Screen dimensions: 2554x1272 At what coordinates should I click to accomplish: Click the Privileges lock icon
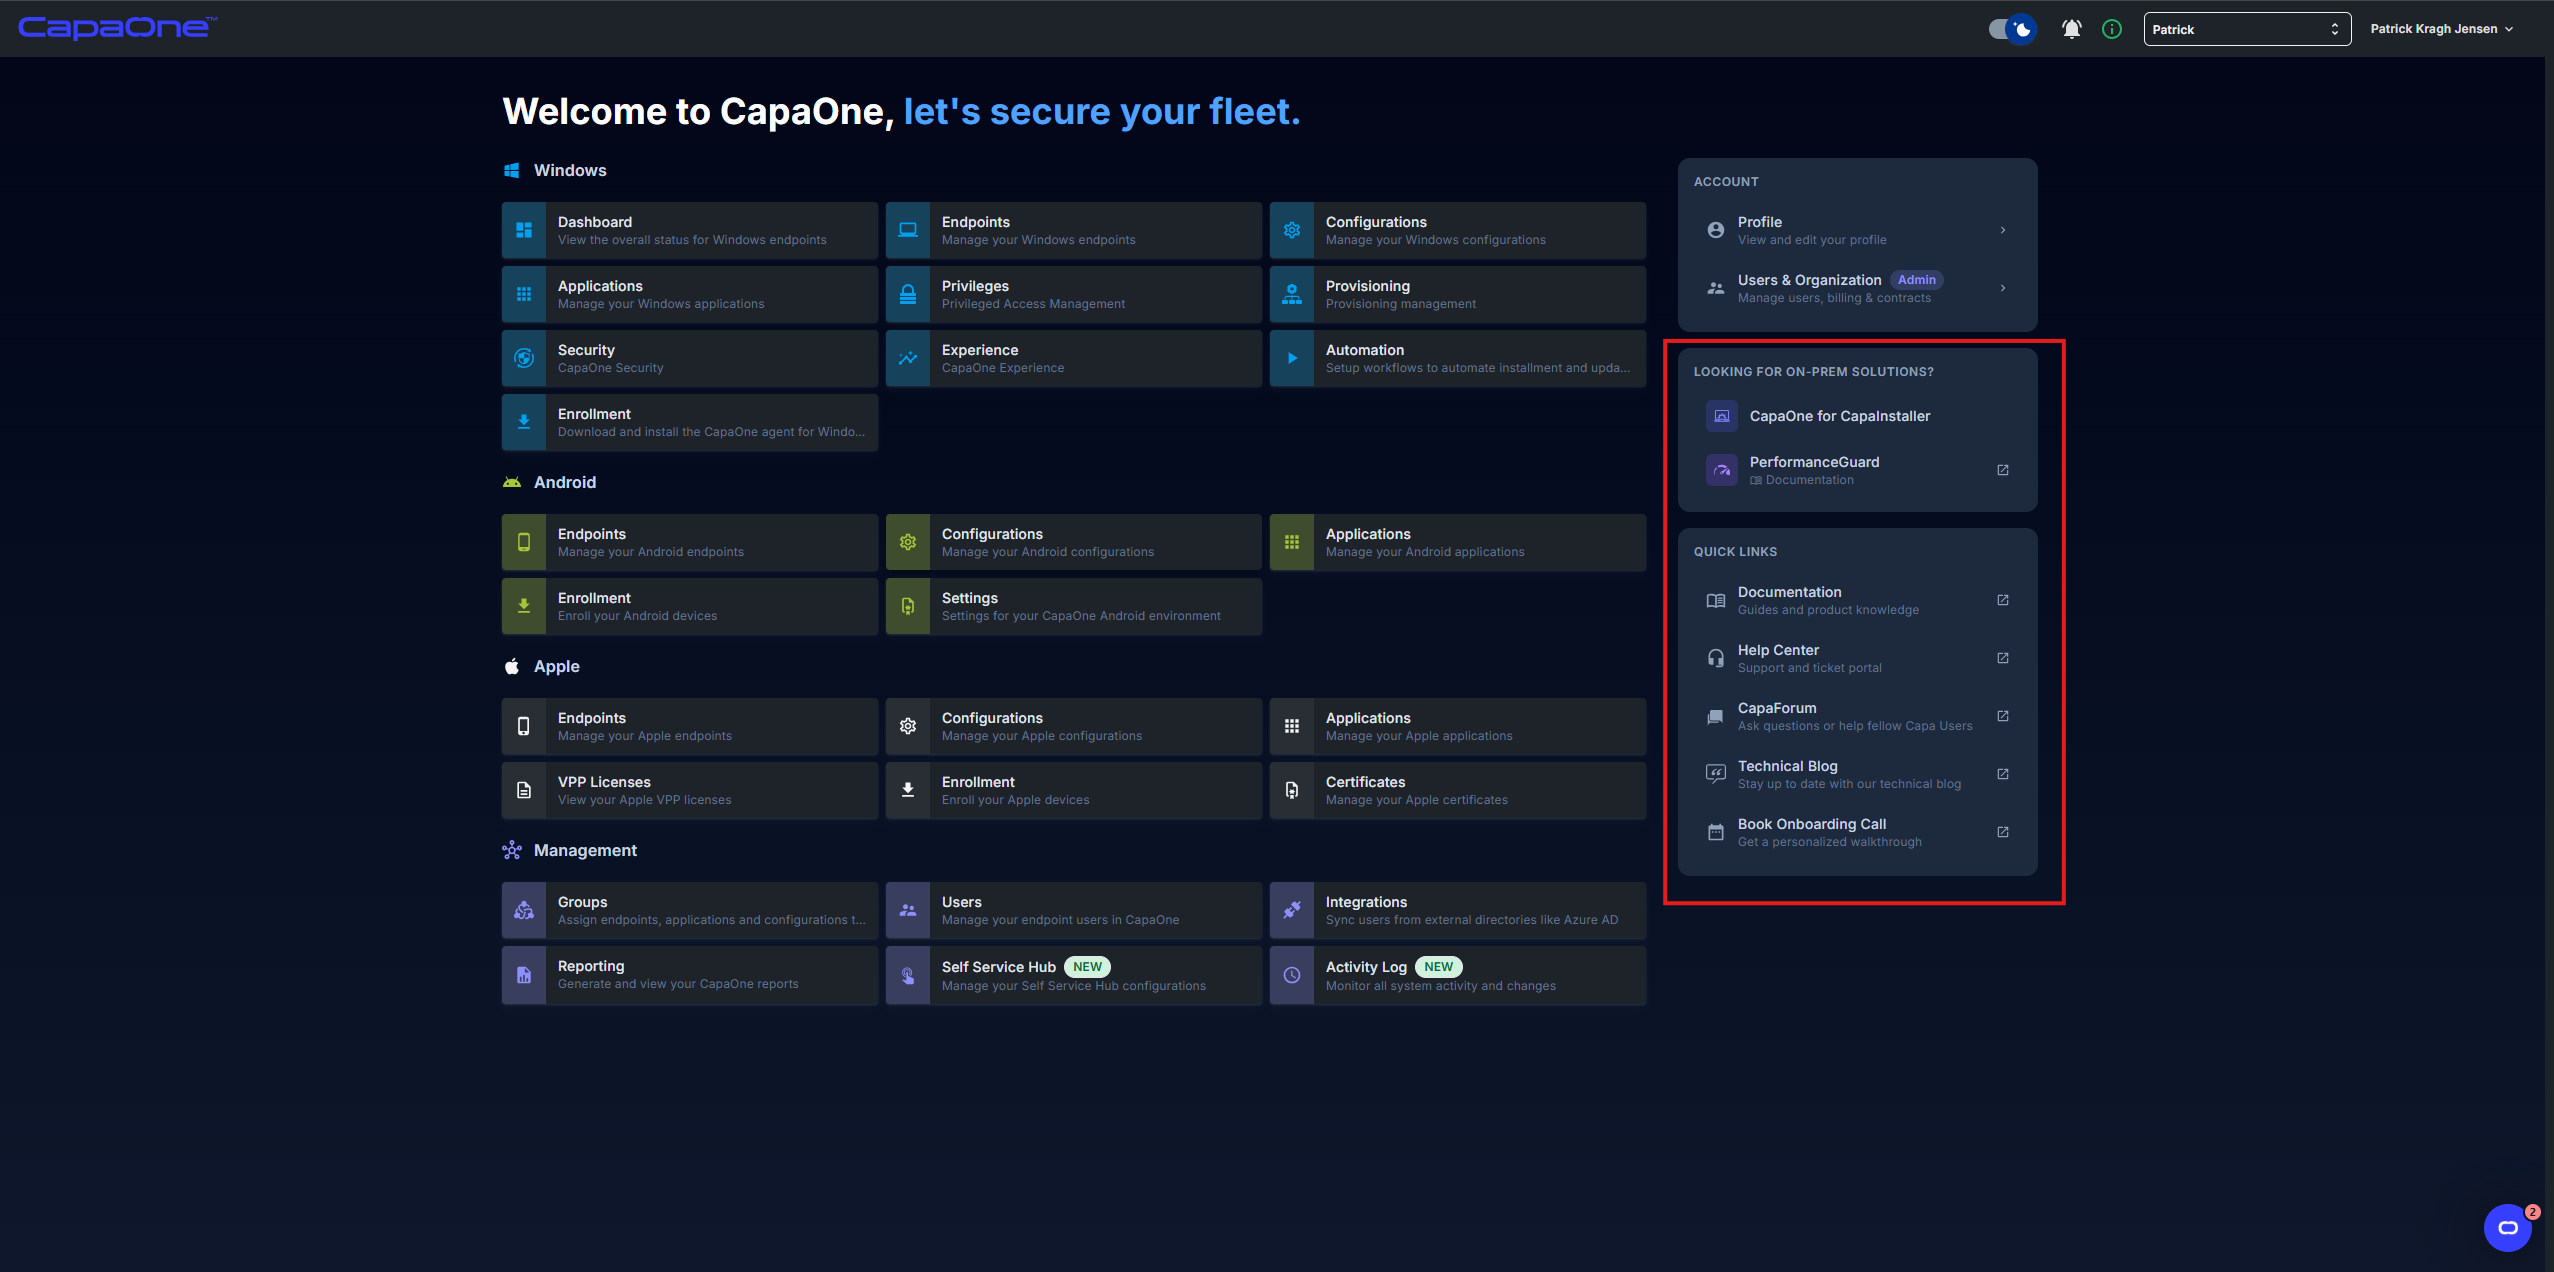pyautogui.click(x=908, y=294)
